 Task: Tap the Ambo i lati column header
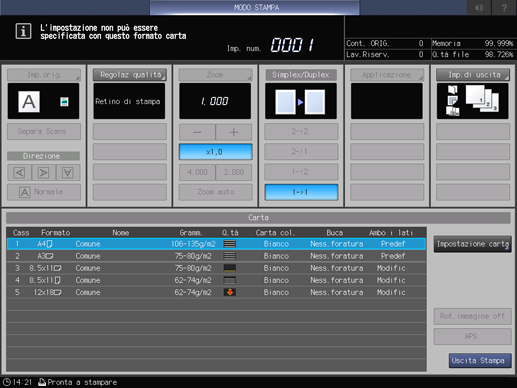pos(391,233)
